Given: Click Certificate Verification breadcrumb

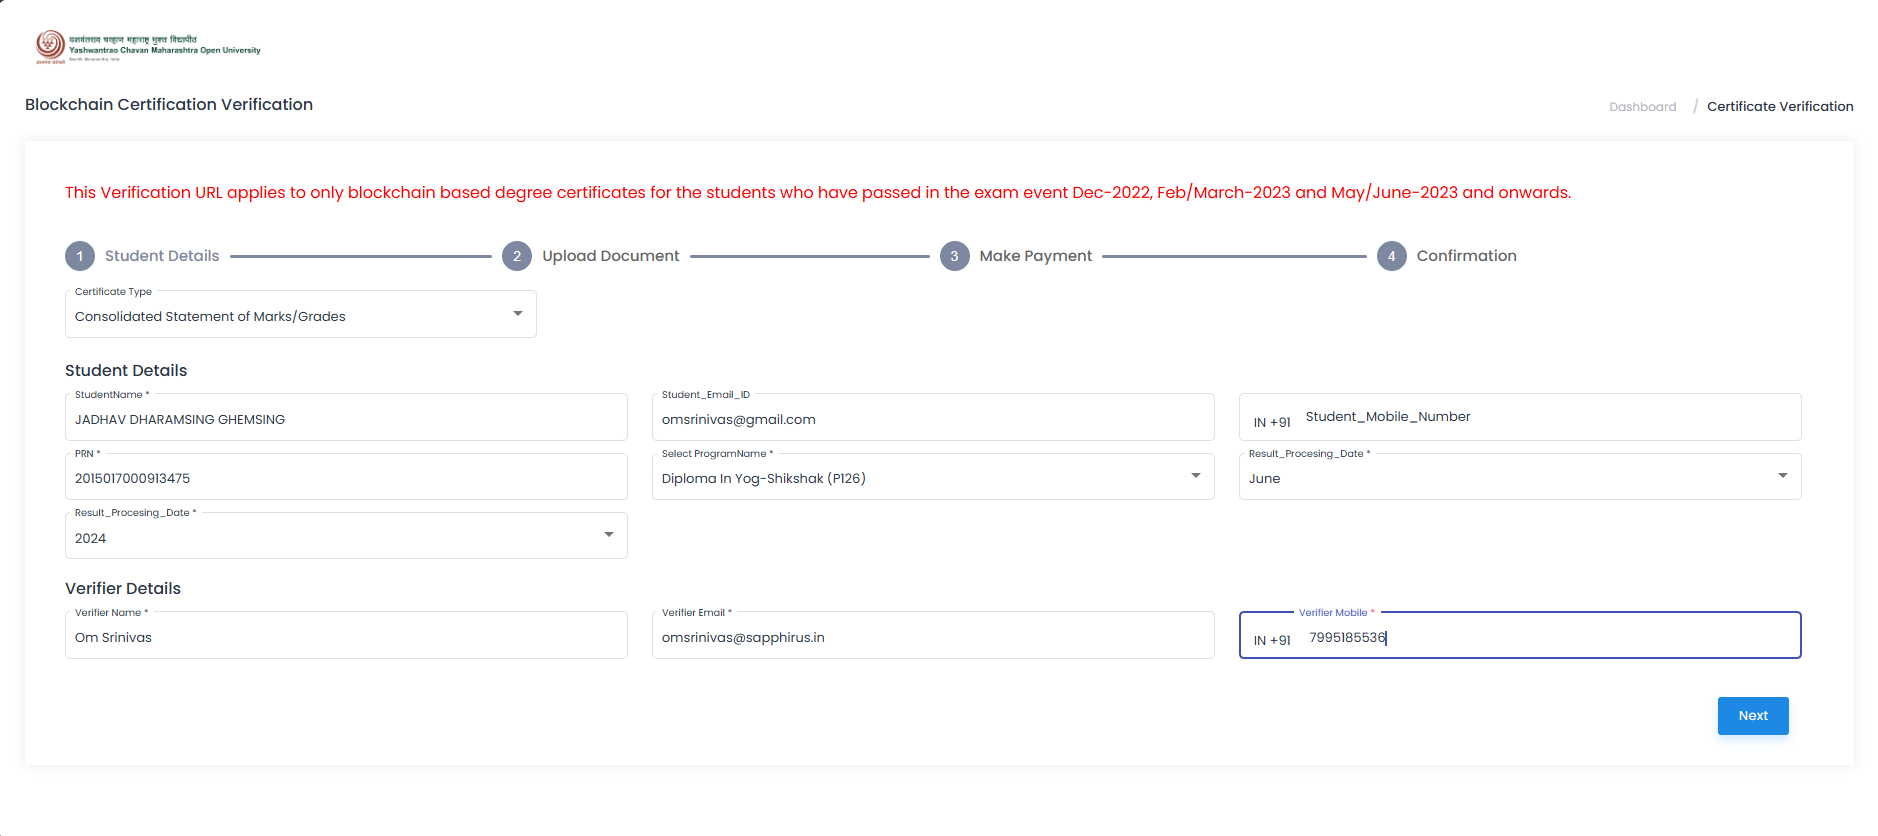Looking at the screenshot, I should pos(1779,107).
